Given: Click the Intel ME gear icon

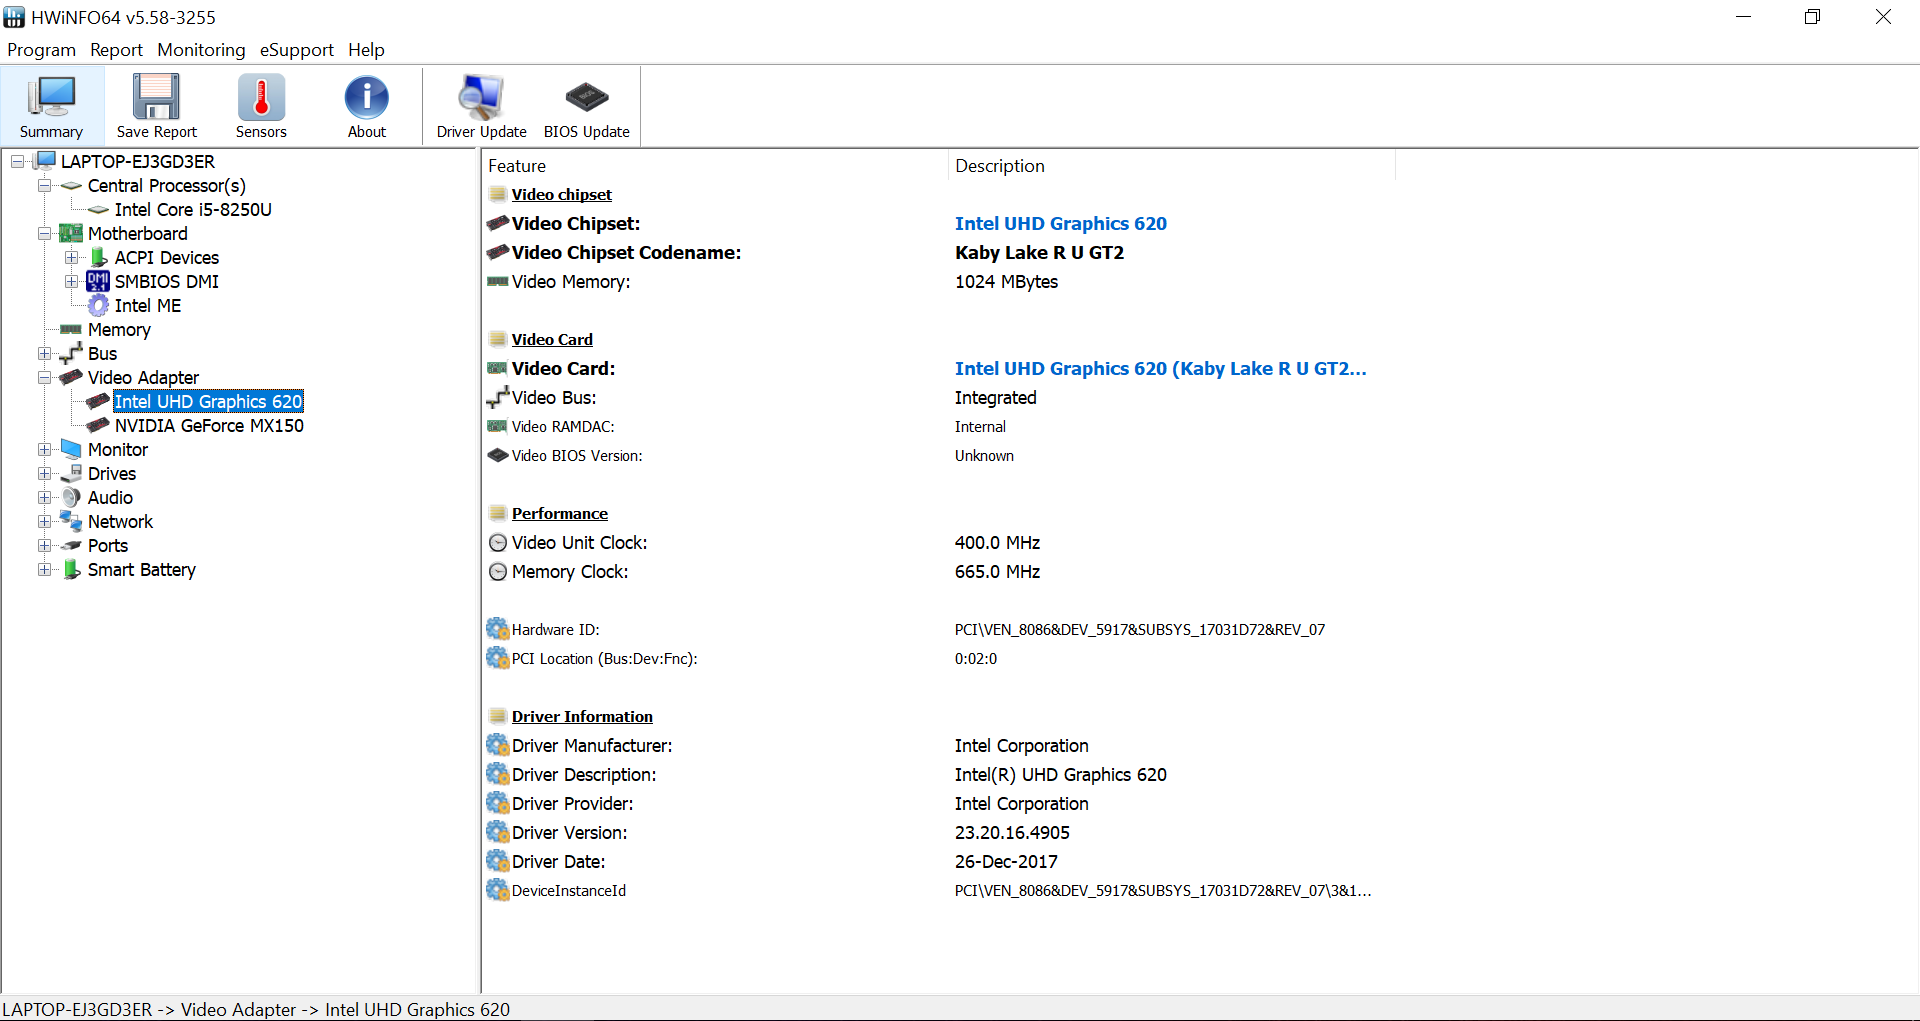Looking at the screenshot, I should coord(98,306).
